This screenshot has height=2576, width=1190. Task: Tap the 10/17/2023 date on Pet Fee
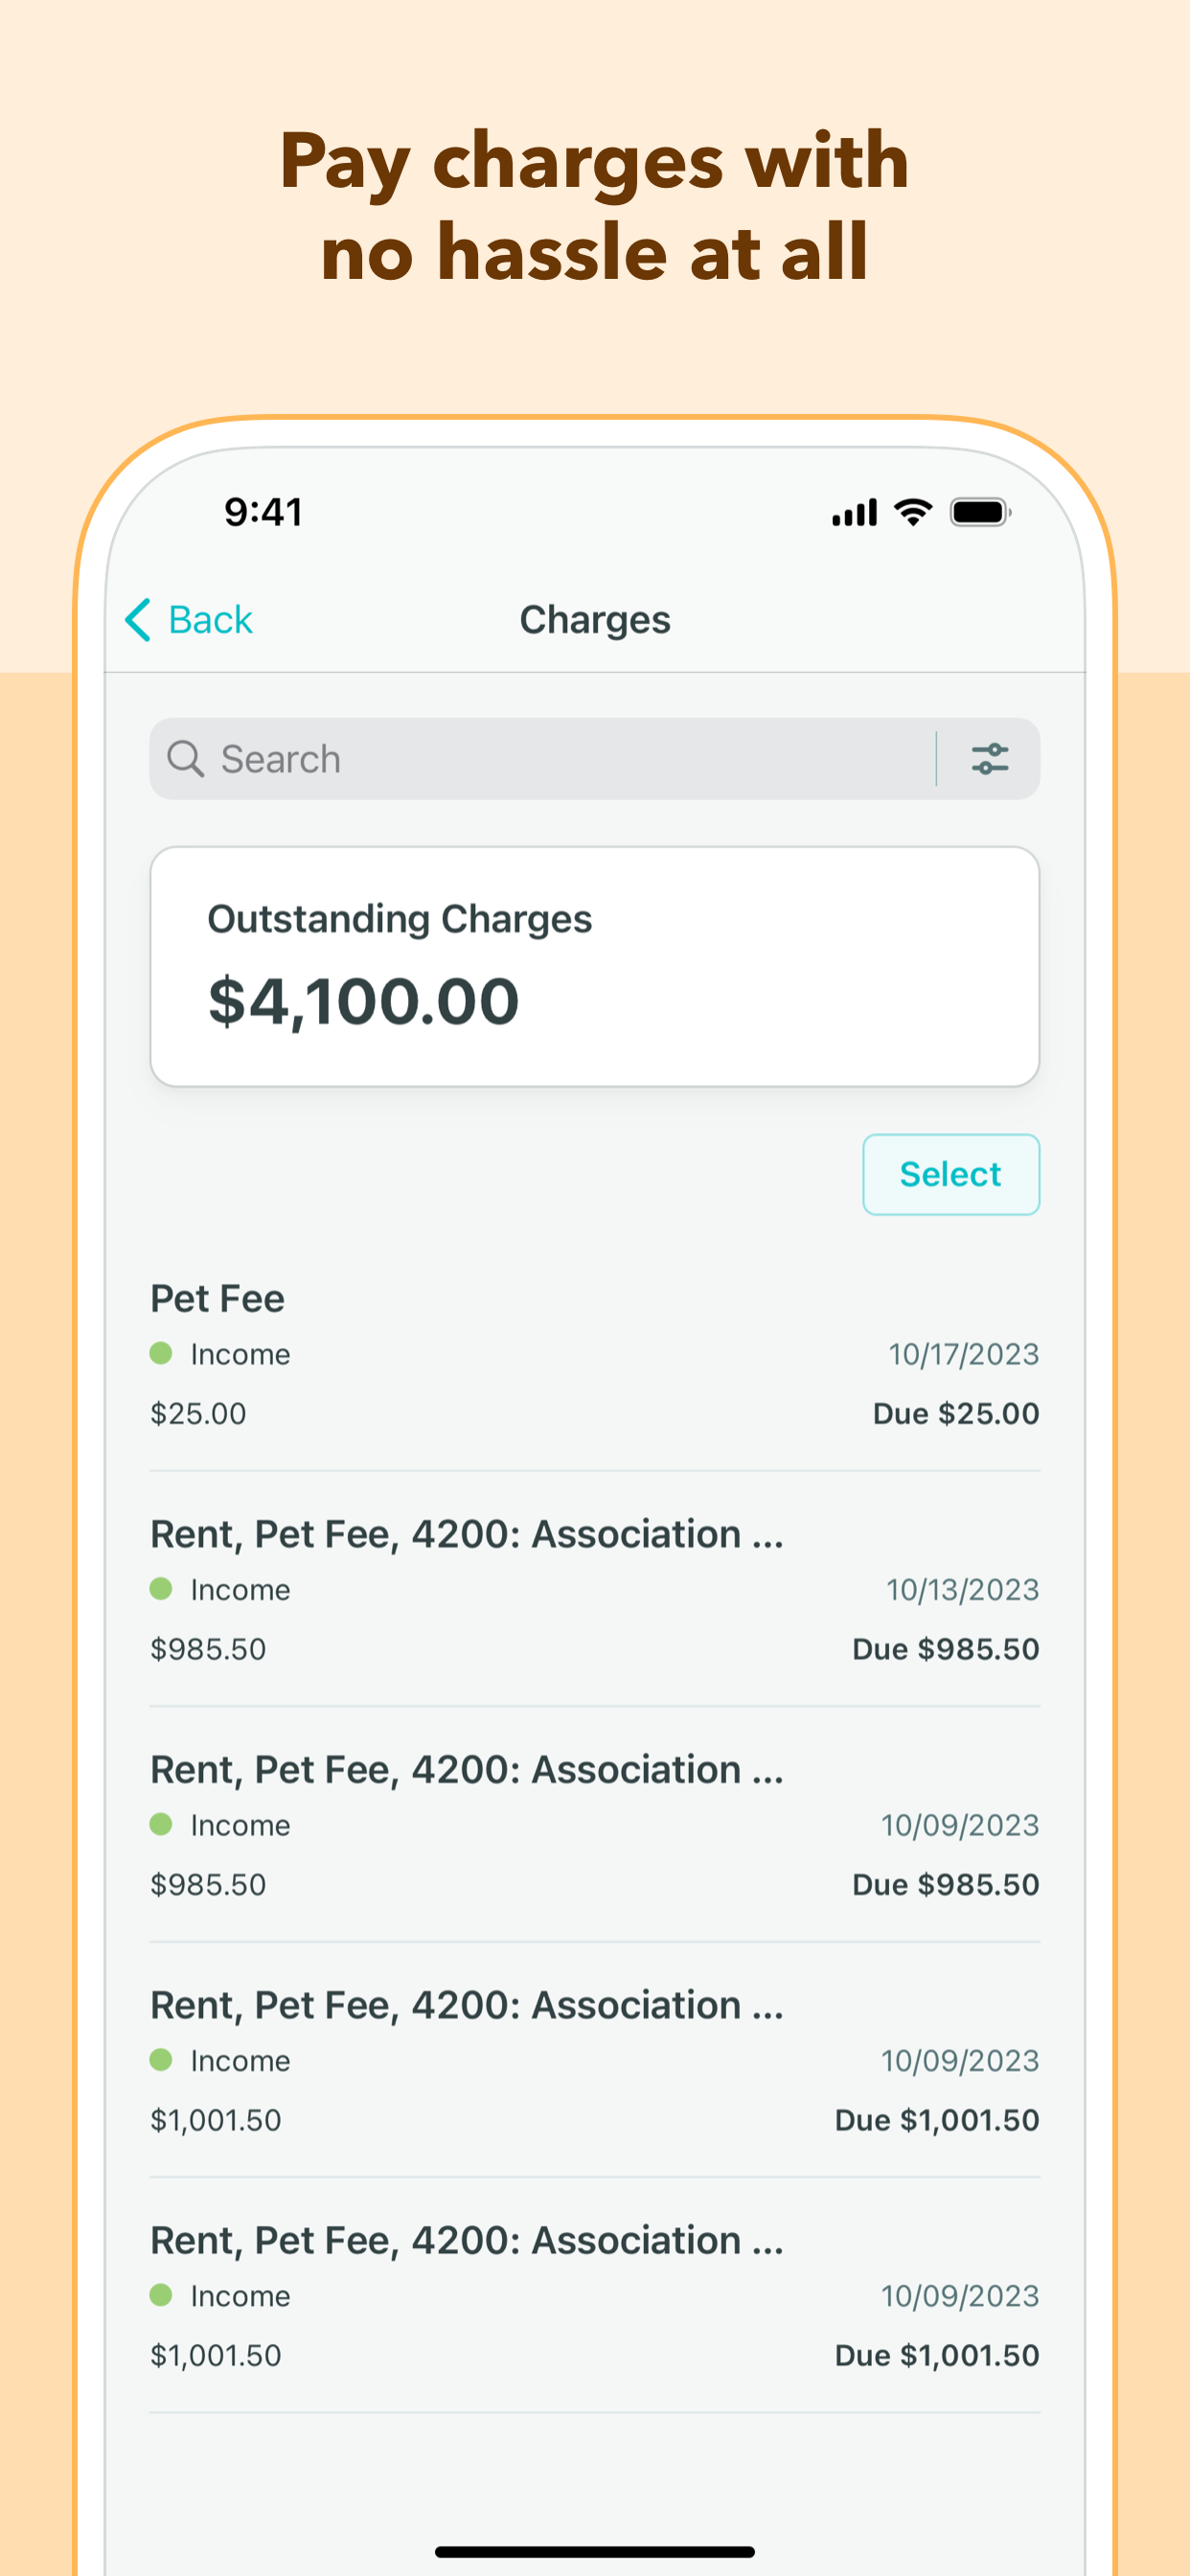[x=963, y=1354]
